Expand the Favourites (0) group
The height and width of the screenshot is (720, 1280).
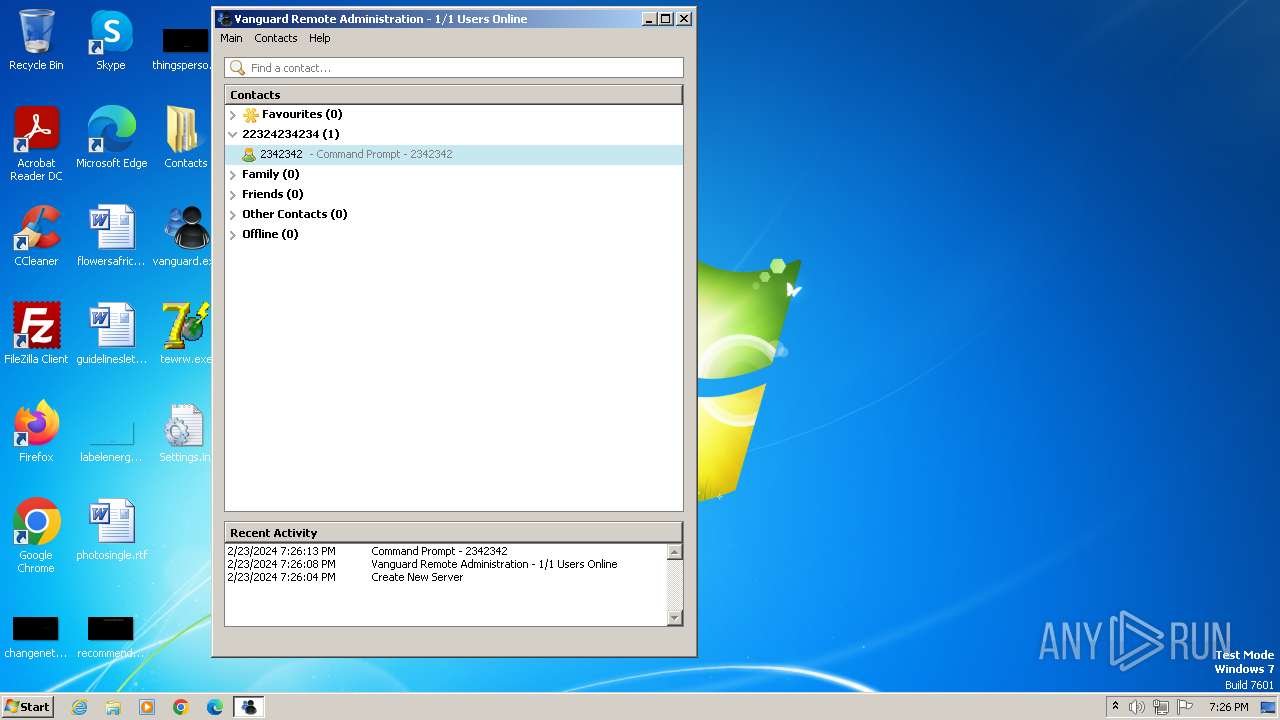pyautogui.click(x=233, y=115)
